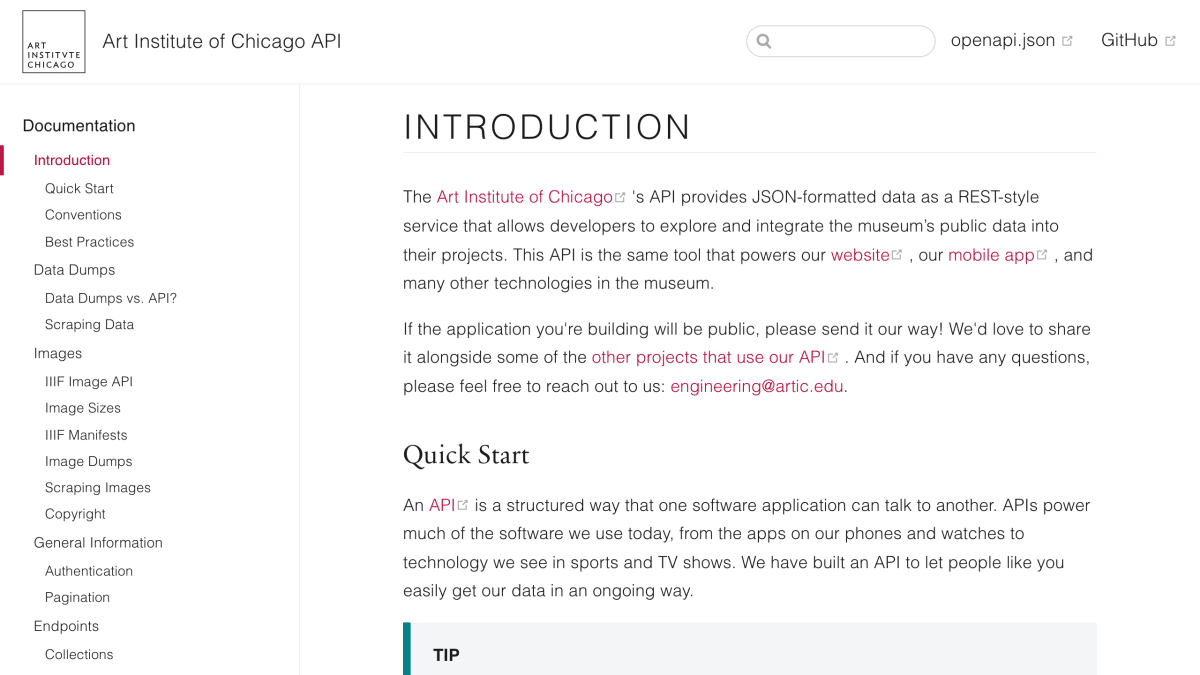Viewport: 1200px width, 675px height.
Task: Open other projects that use our API link
Action: (708, 357)
